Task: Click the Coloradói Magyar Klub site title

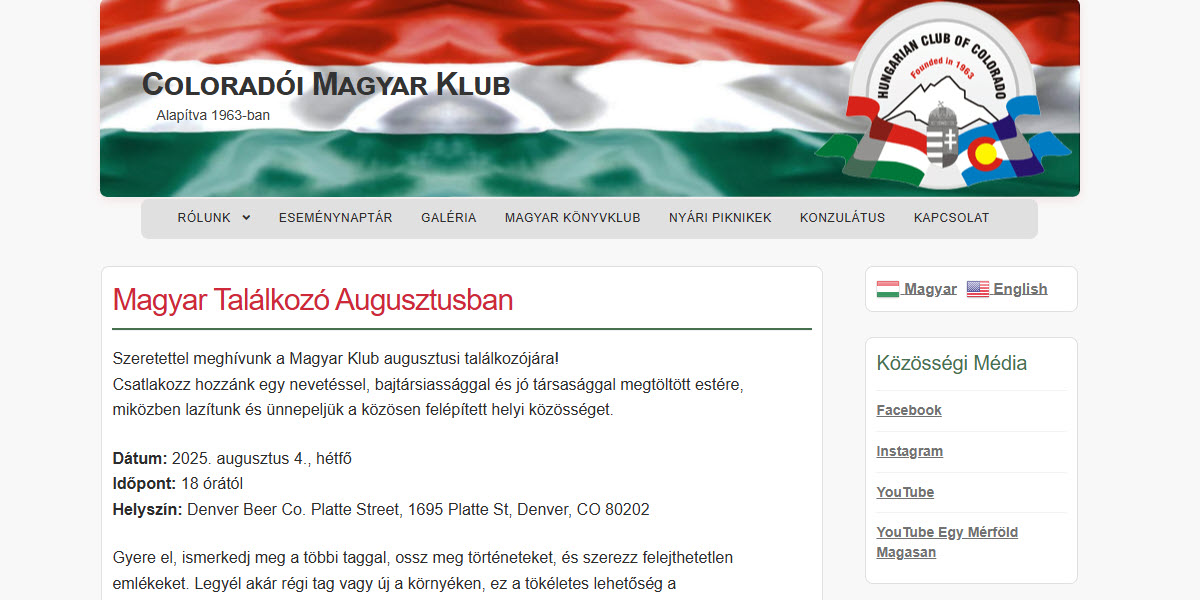Action: 325,85
